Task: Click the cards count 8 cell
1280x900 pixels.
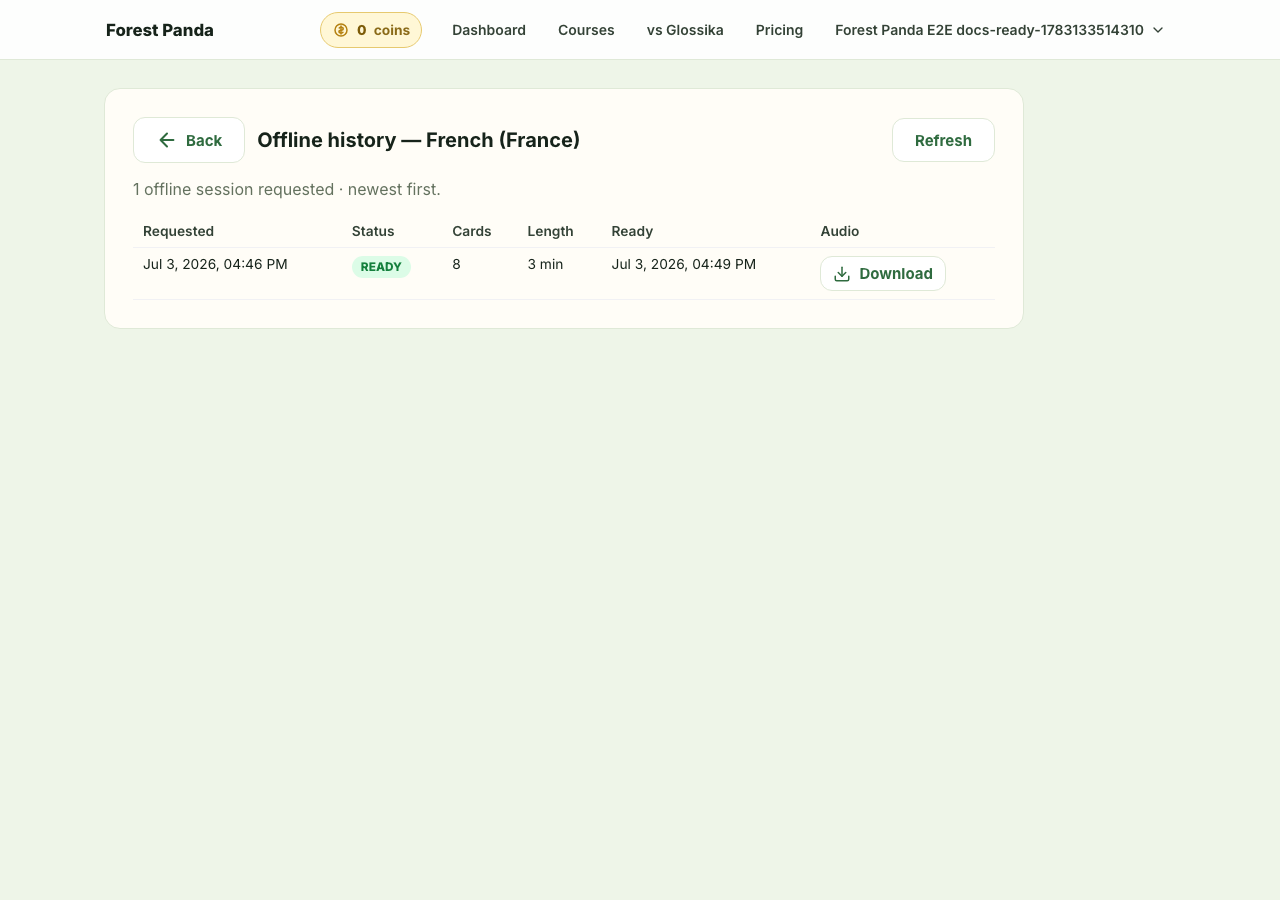Action: pyautogui.click(x=456, y=264)
